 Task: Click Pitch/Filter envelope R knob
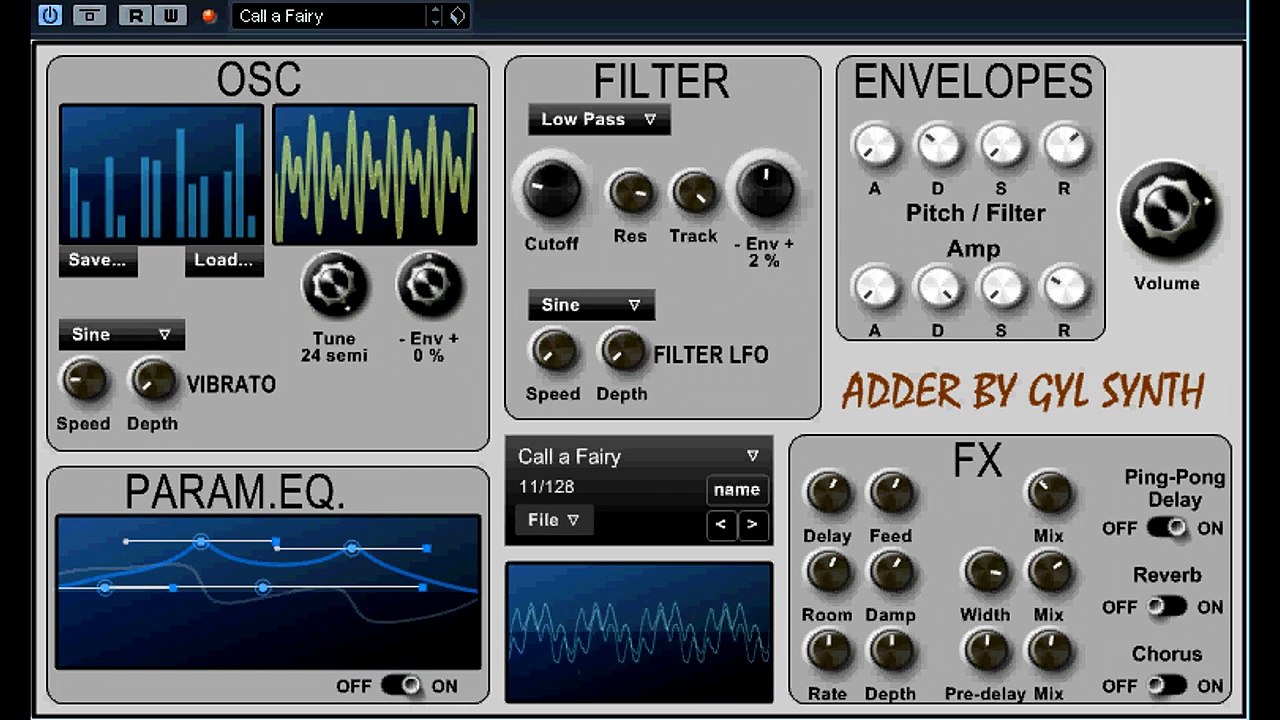[1064, 146]
